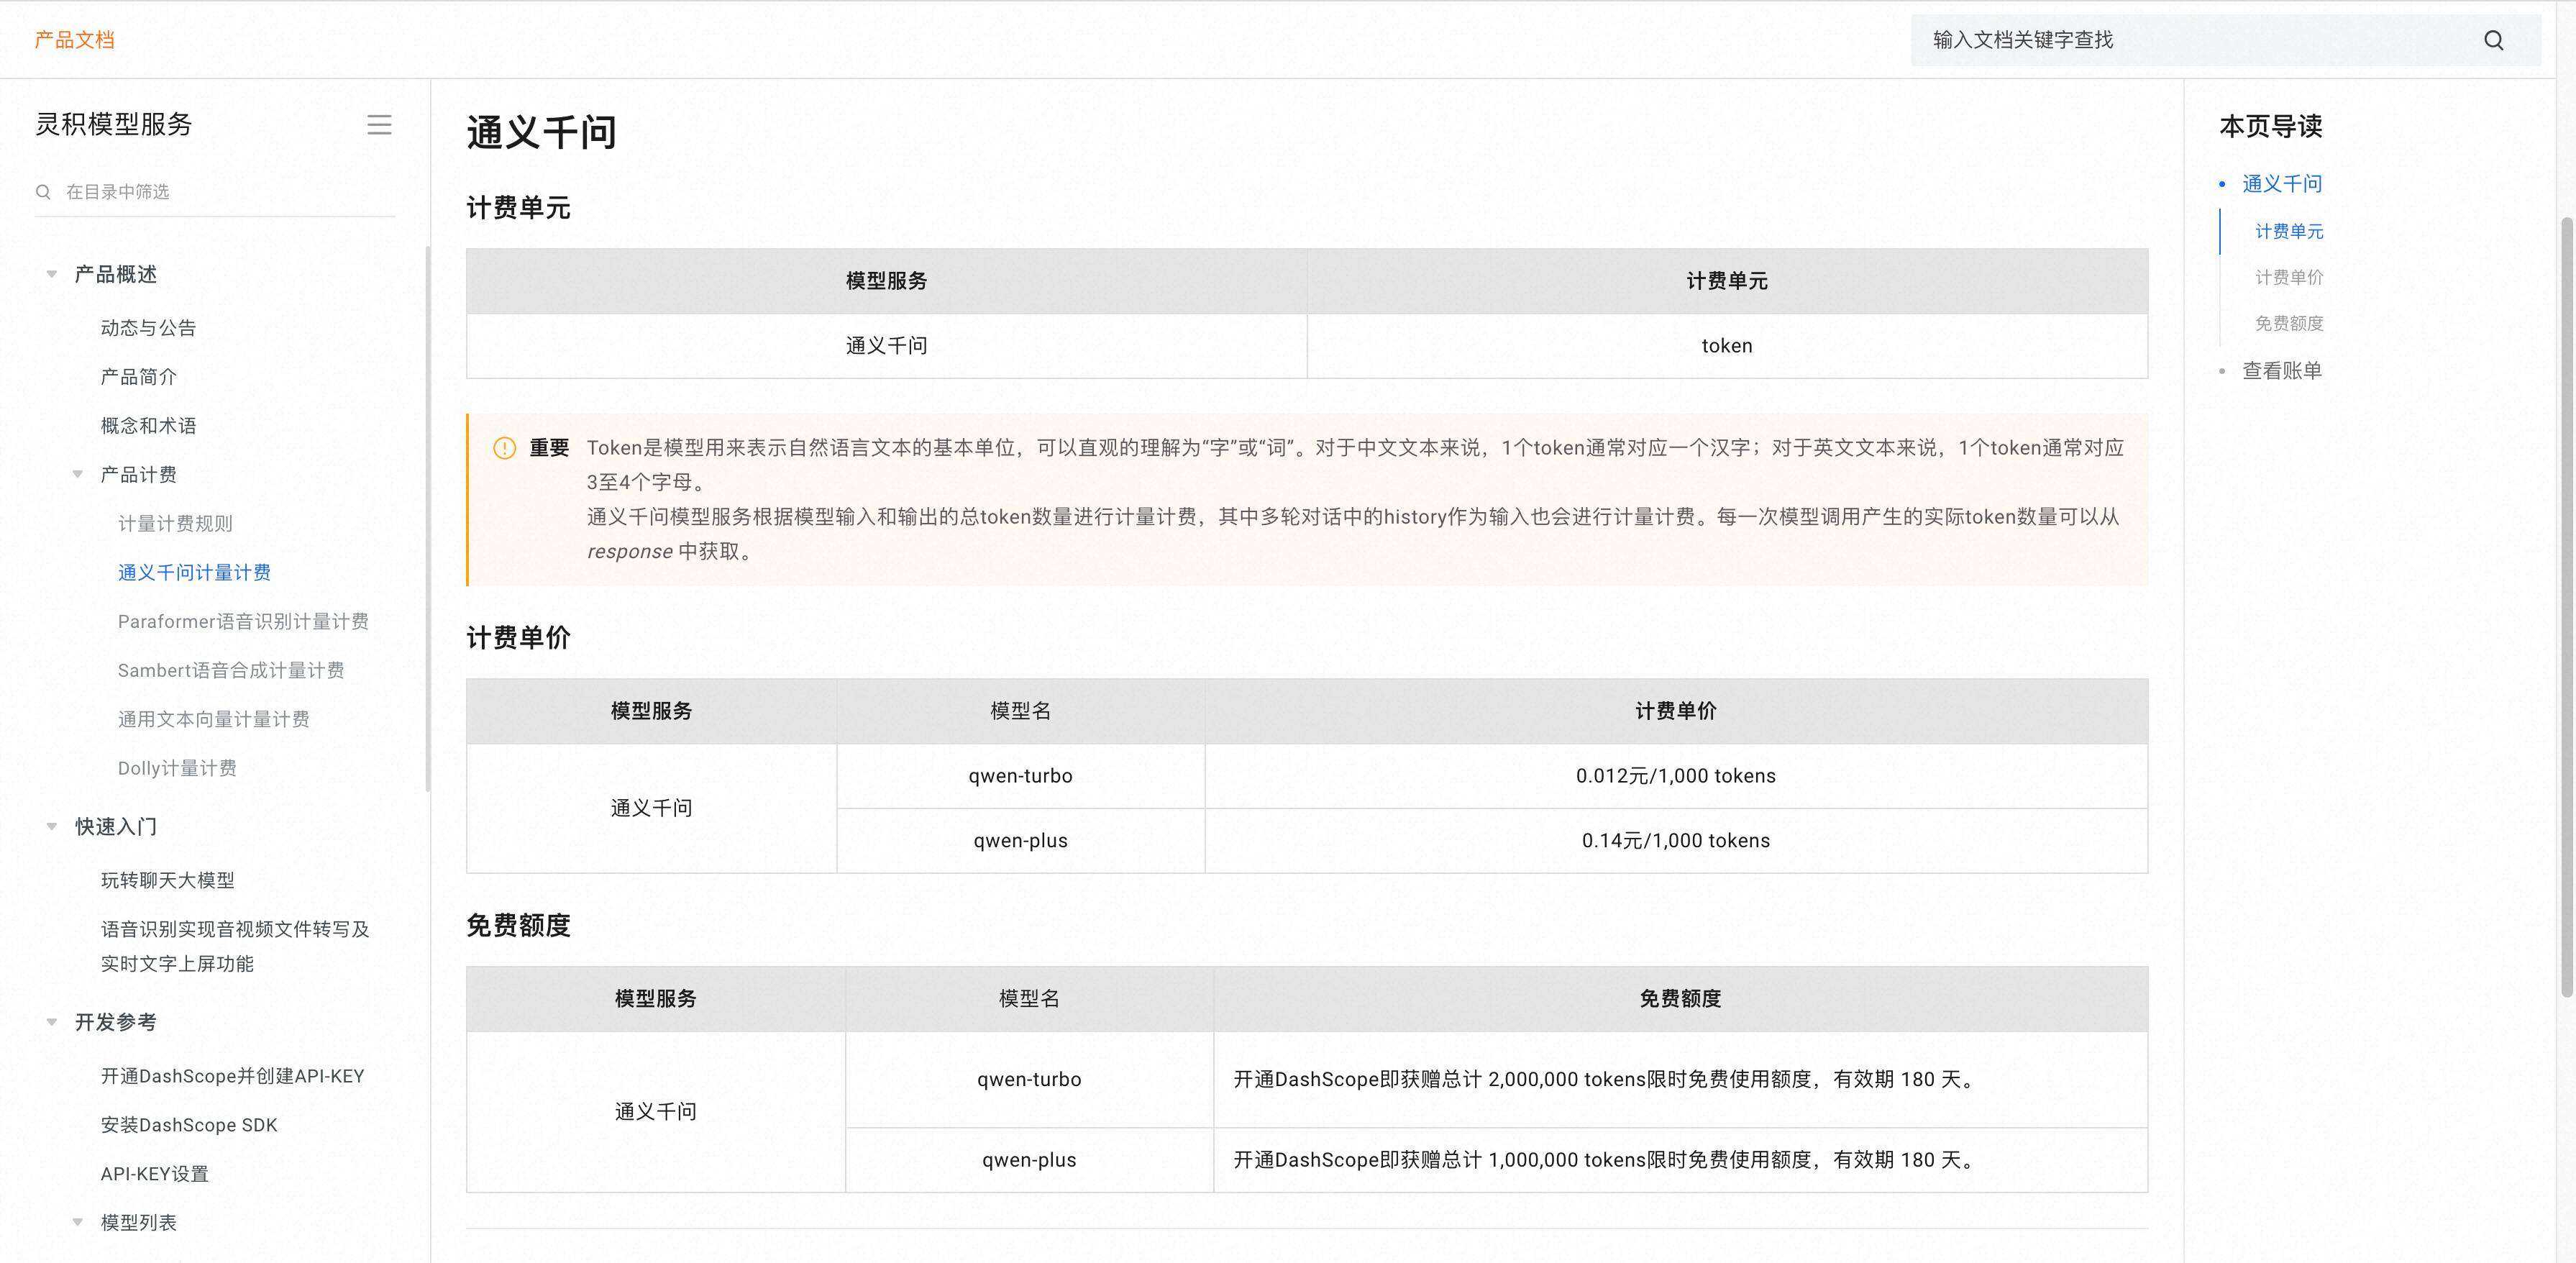Click the orange important warning icon
The width and height of the screenshot is (2576, 1263).
(x=505, y=448)
